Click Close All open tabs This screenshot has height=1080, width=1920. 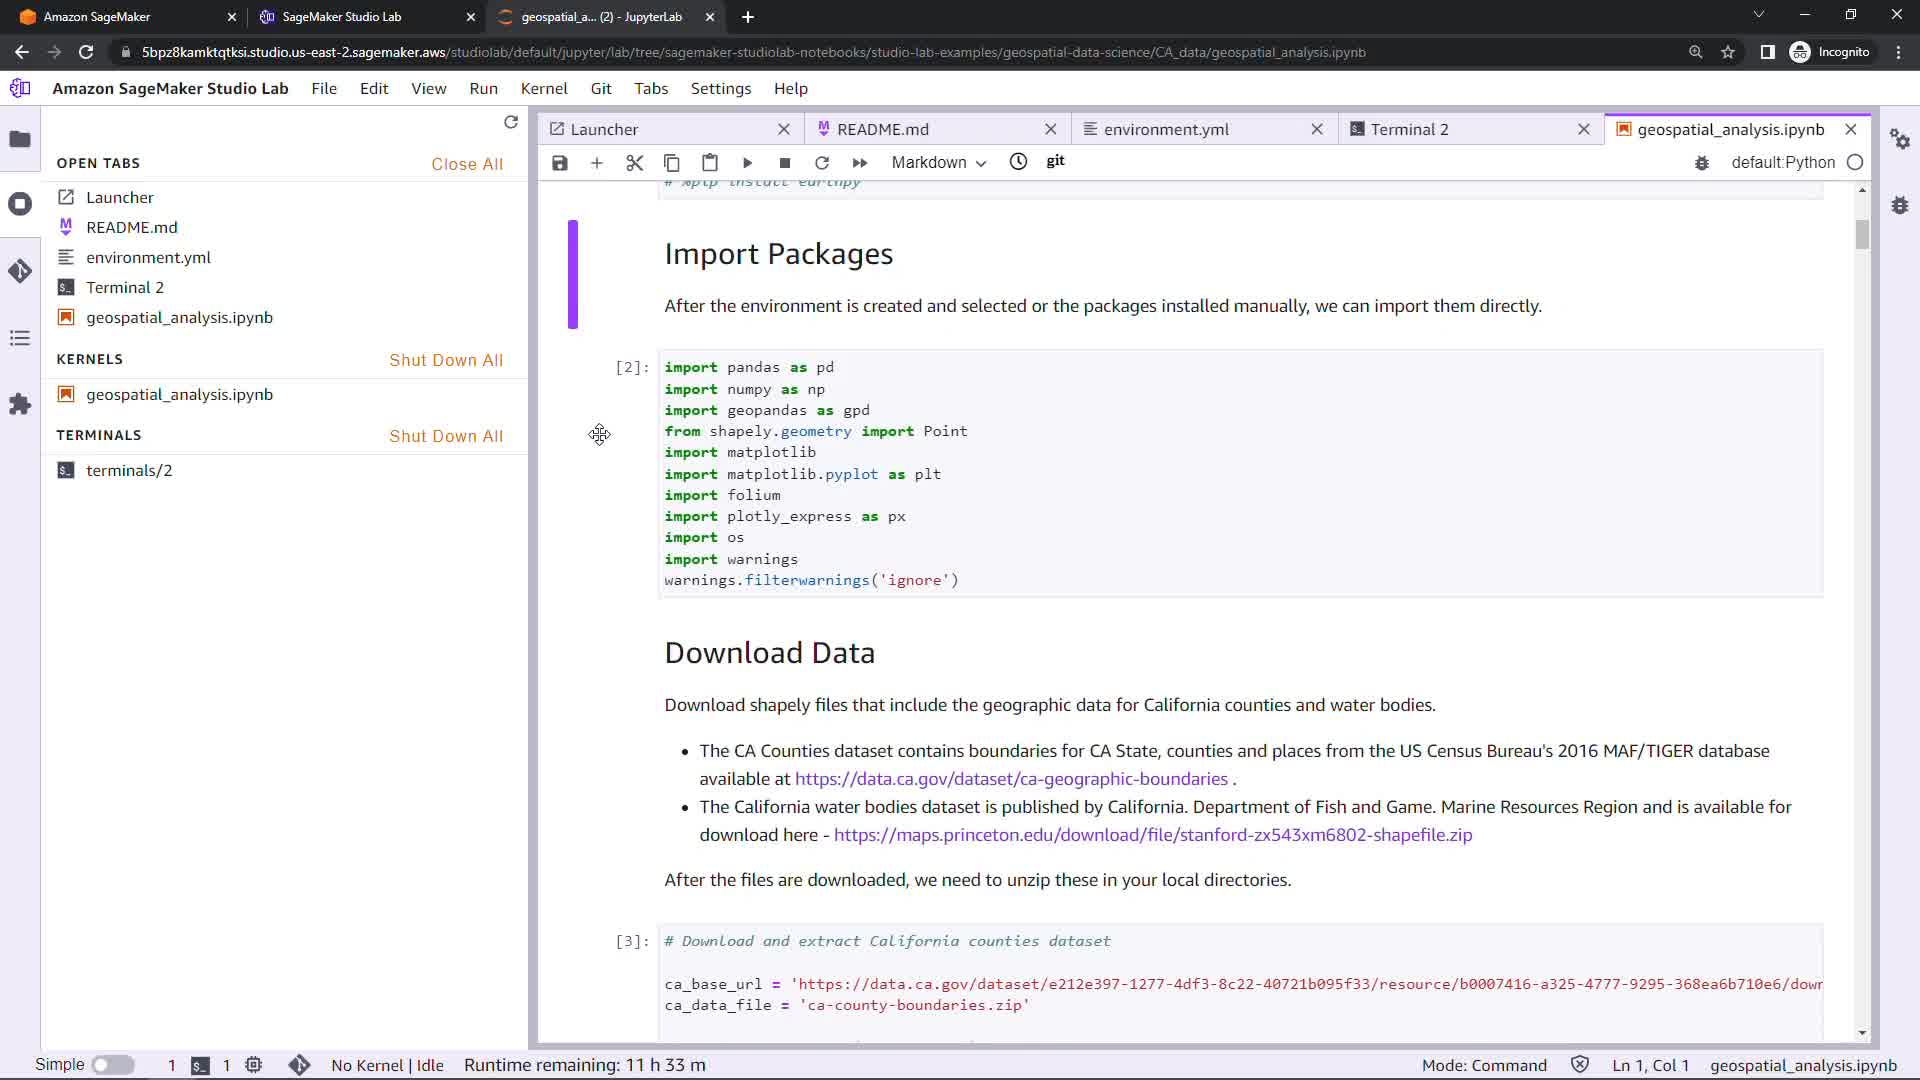pyautogui.click(x=467, y=164)
